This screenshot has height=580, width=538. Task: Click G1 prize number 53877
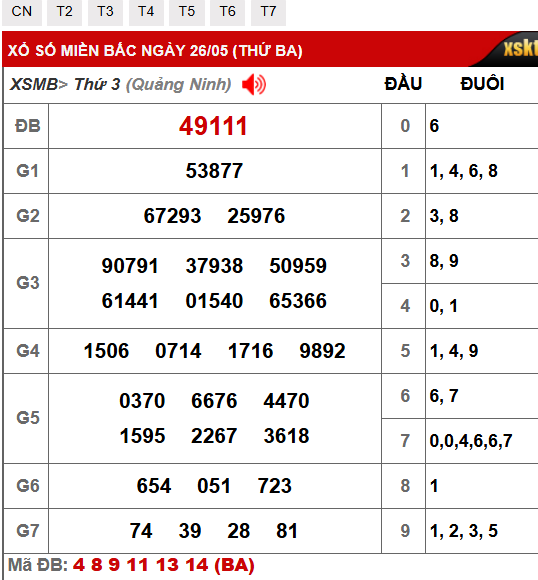tap(214, 171)
